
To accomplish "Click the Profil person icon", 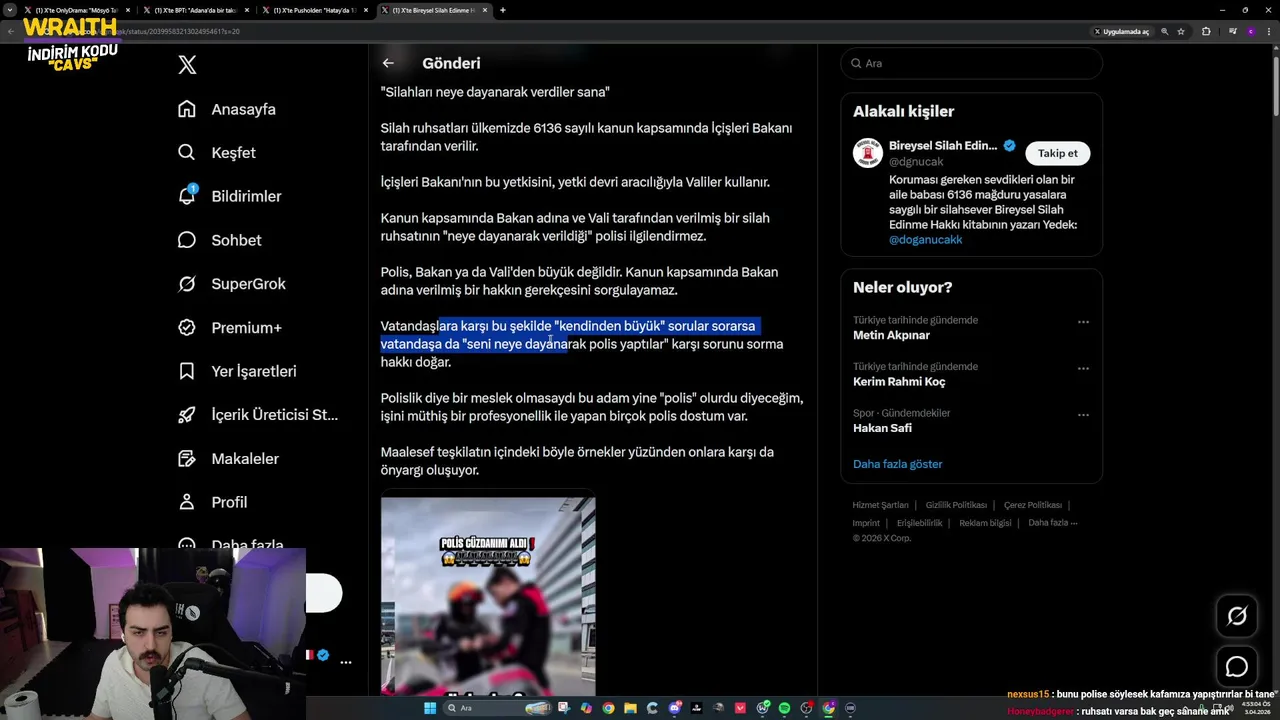I will 187,502.
